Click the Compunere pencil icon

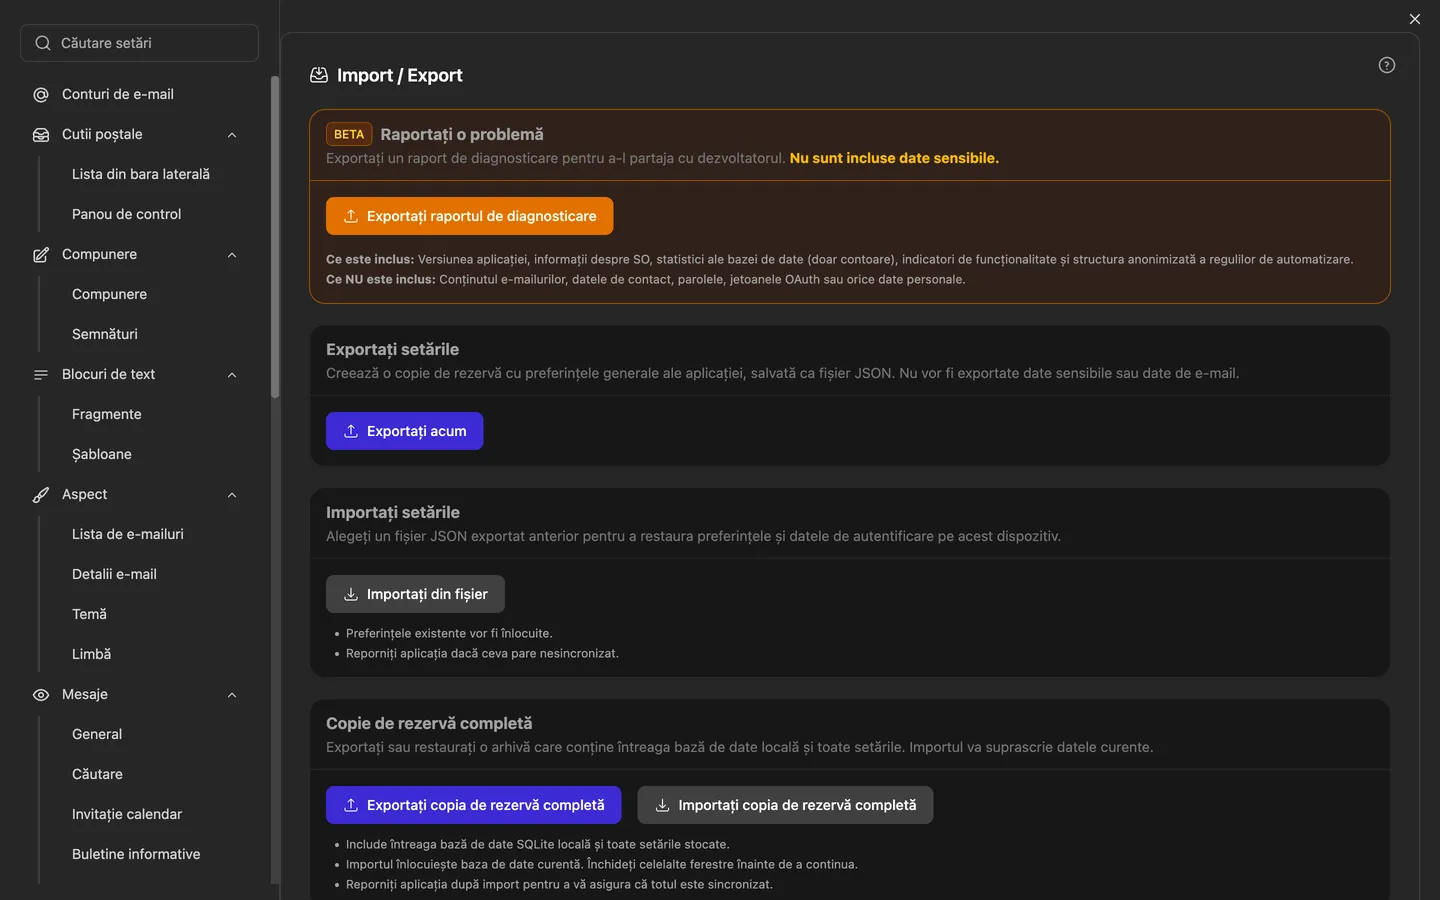pos(41,255)
